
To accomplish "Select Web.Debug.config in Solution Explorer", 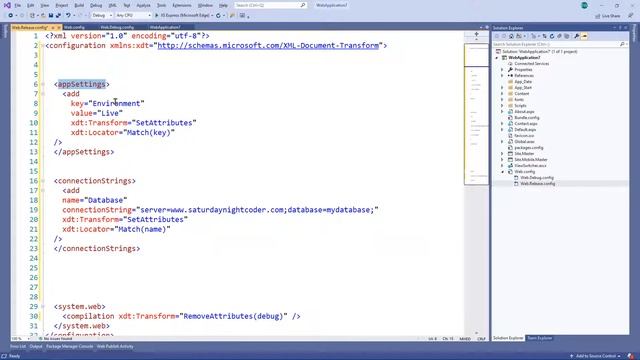I will 537,178.
